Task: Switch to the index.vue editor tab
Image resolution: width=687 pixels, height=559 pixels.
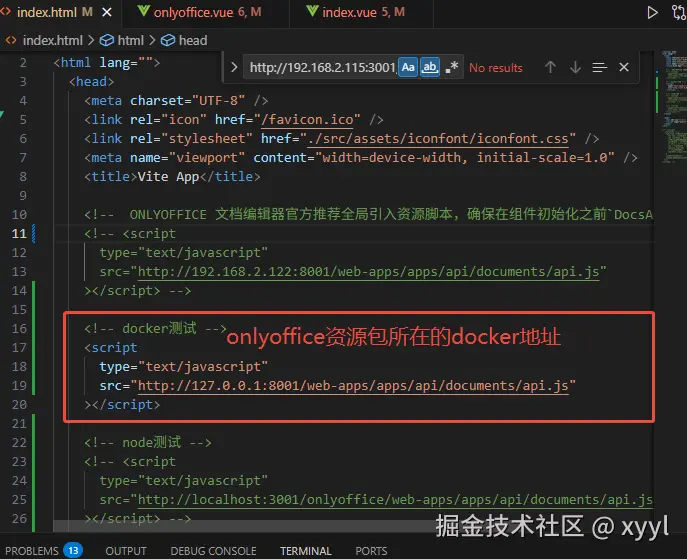Action: [x=355, y=12]
